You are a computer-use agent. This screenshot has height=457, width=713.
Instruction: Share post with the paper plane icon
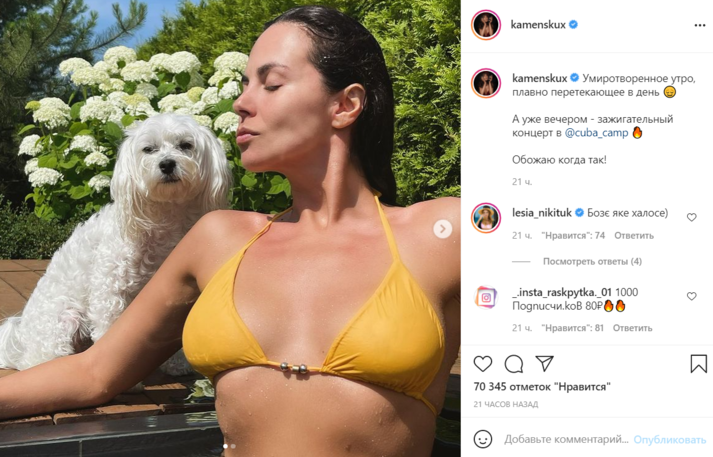pos(545,363)
